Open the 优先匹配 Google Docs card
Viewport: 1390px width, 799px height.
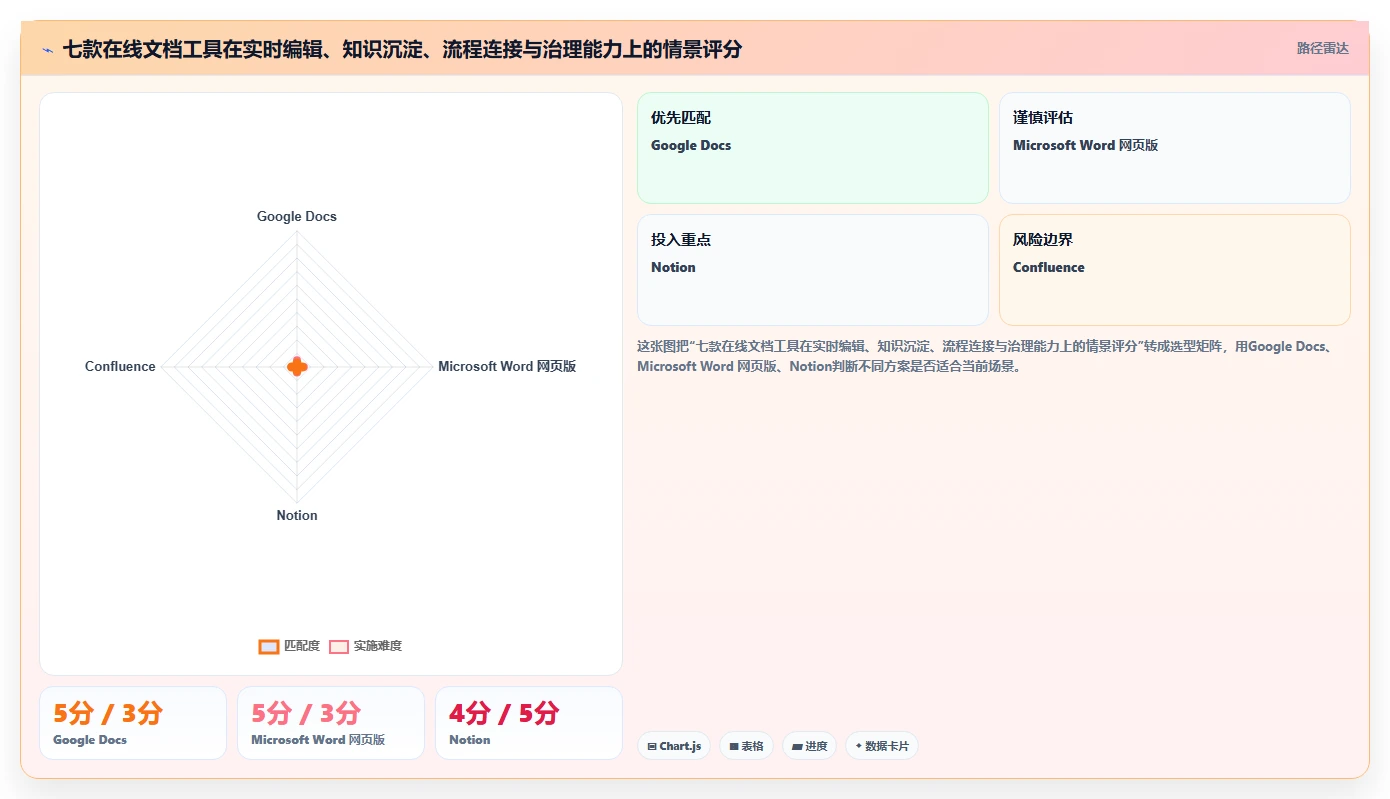pyautogui.click(x=812, y=148)
